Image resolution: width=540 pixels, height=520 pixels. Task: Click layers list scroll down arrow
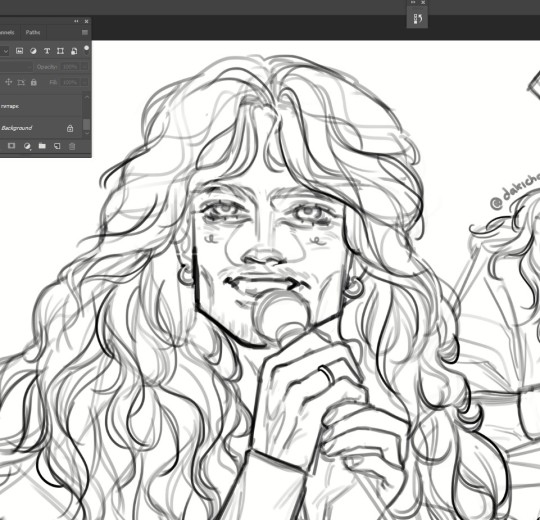point(87,133)
